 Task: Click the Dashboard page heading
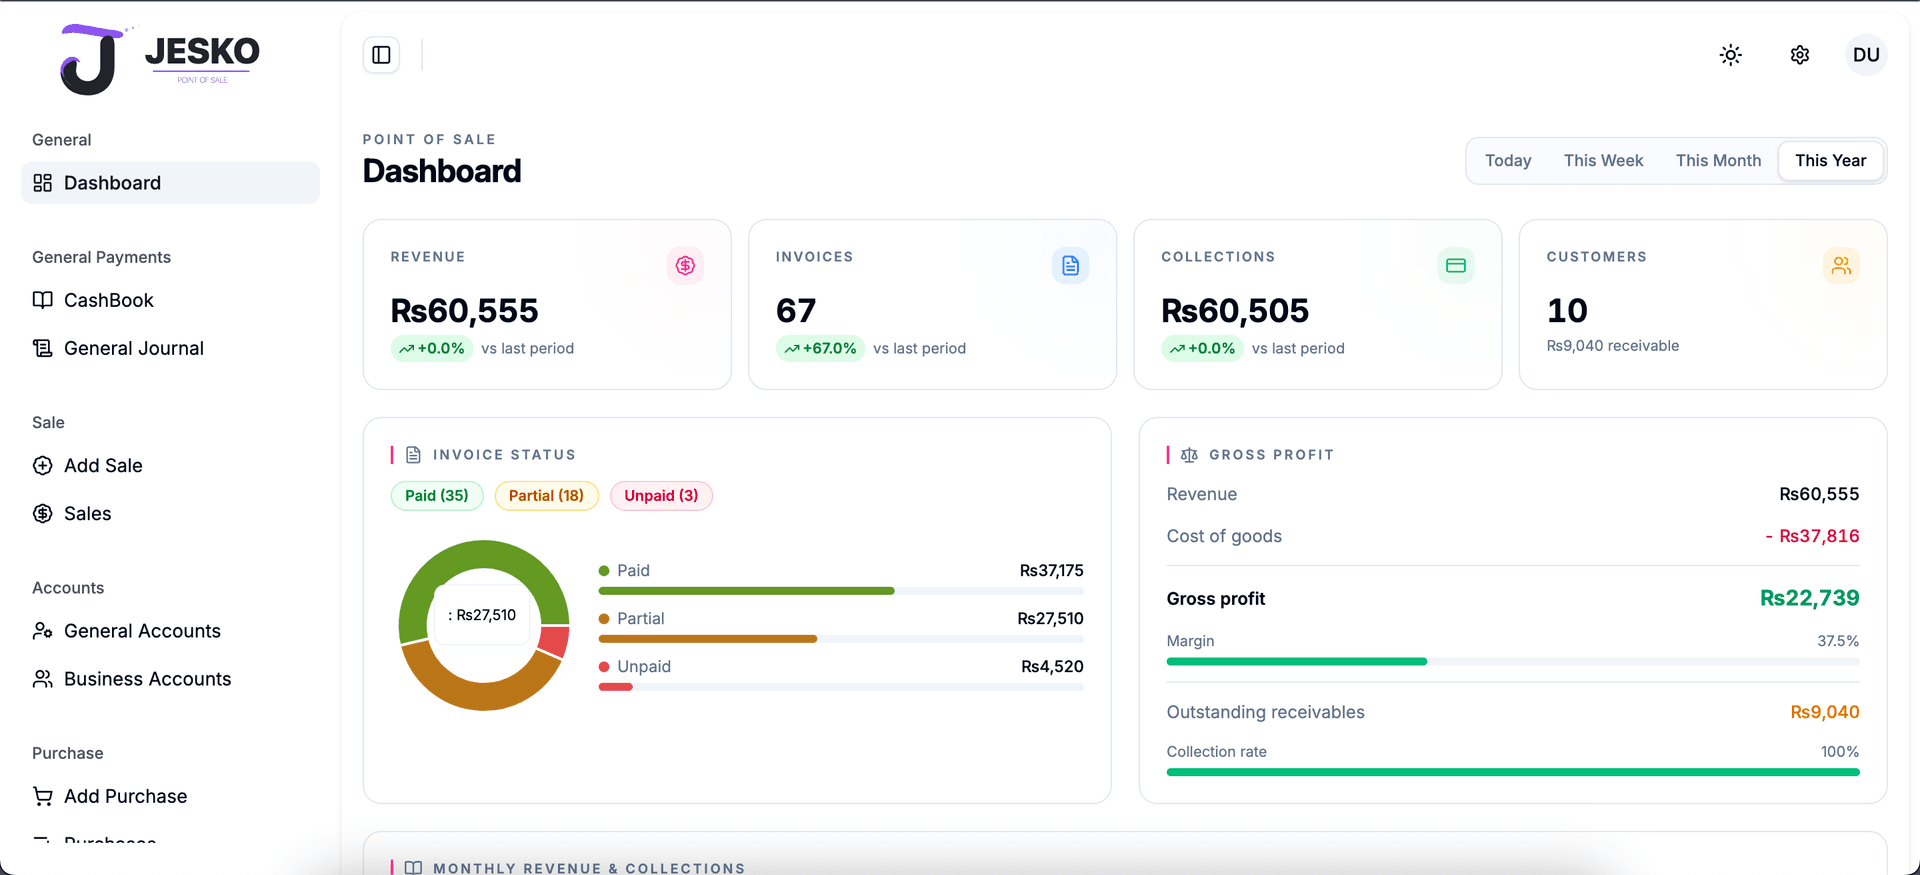pyautogui.click(x=442, y=171)
